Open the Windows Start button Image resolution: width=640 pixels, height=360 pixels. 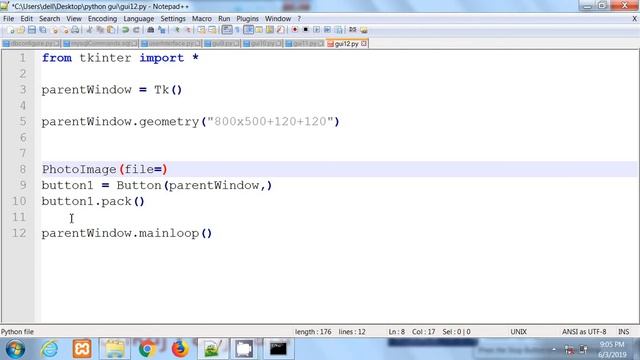coord(15,349)
